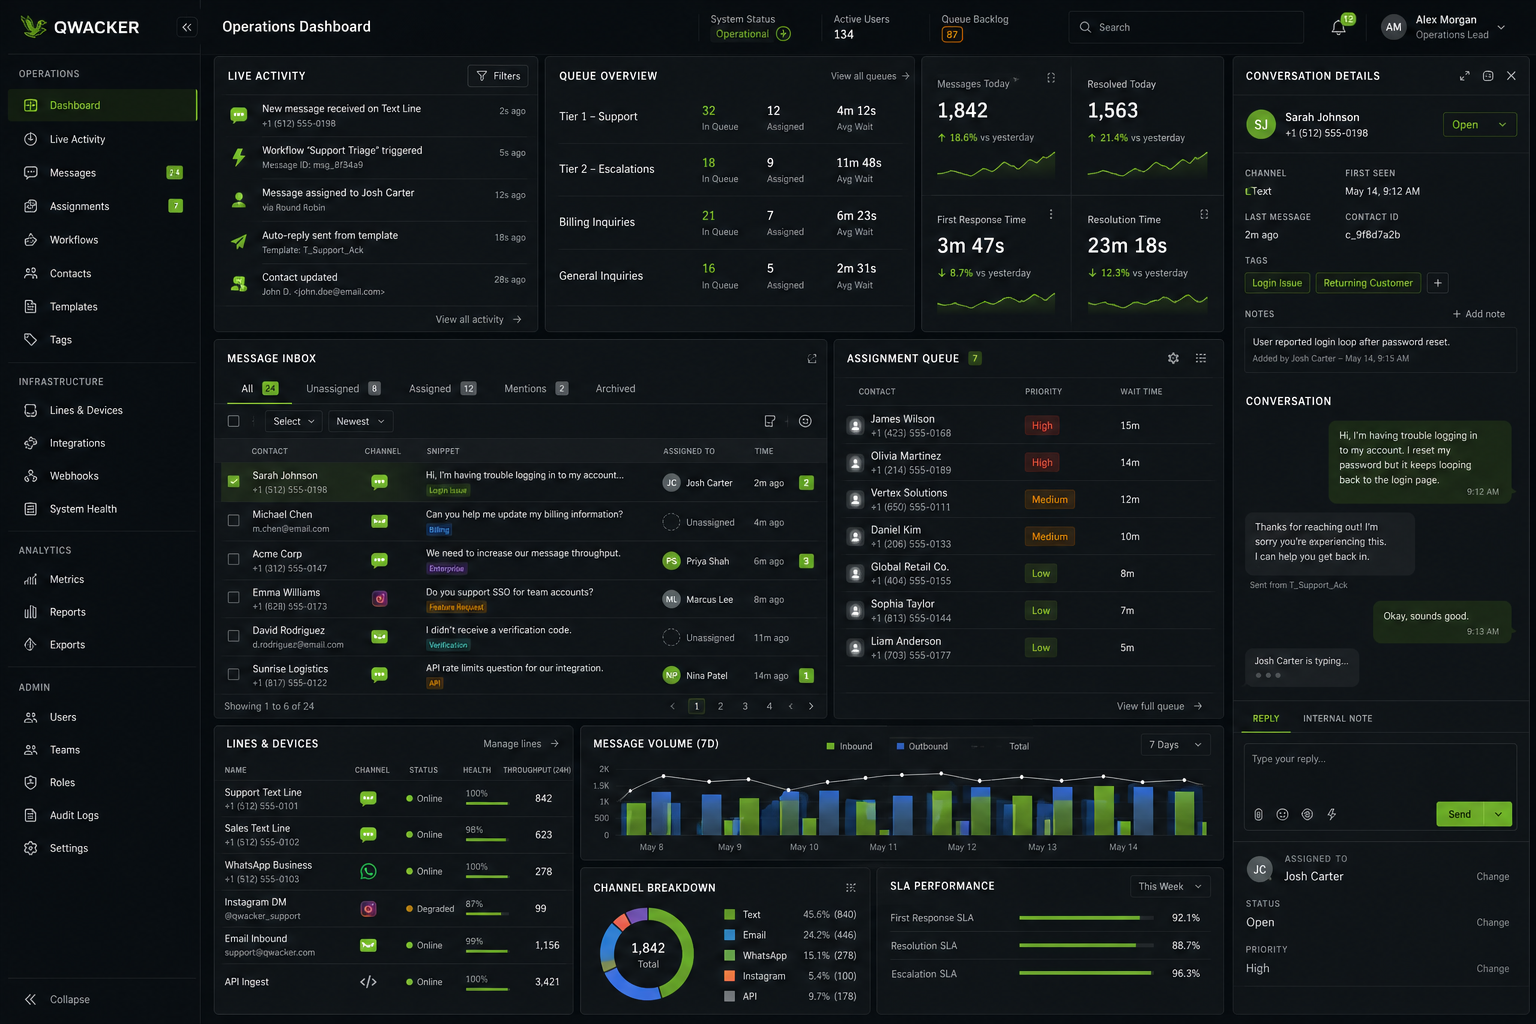Image resolution: width=1536 pixels, height=1024 pixels.
Task: Uncheck the Sarah Johnson inbox row
Action: [233, 481]
